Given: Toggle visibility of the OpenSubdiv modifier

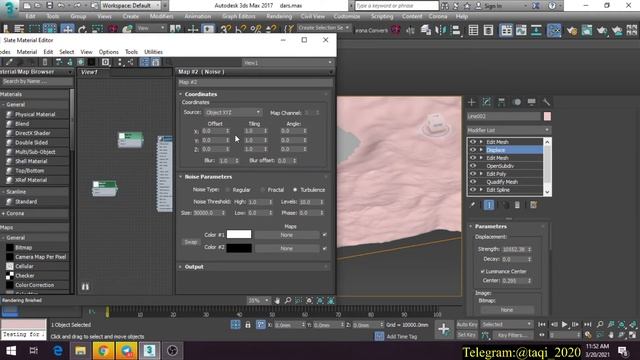Looking at the screenshot, I should tap(473, 166).
